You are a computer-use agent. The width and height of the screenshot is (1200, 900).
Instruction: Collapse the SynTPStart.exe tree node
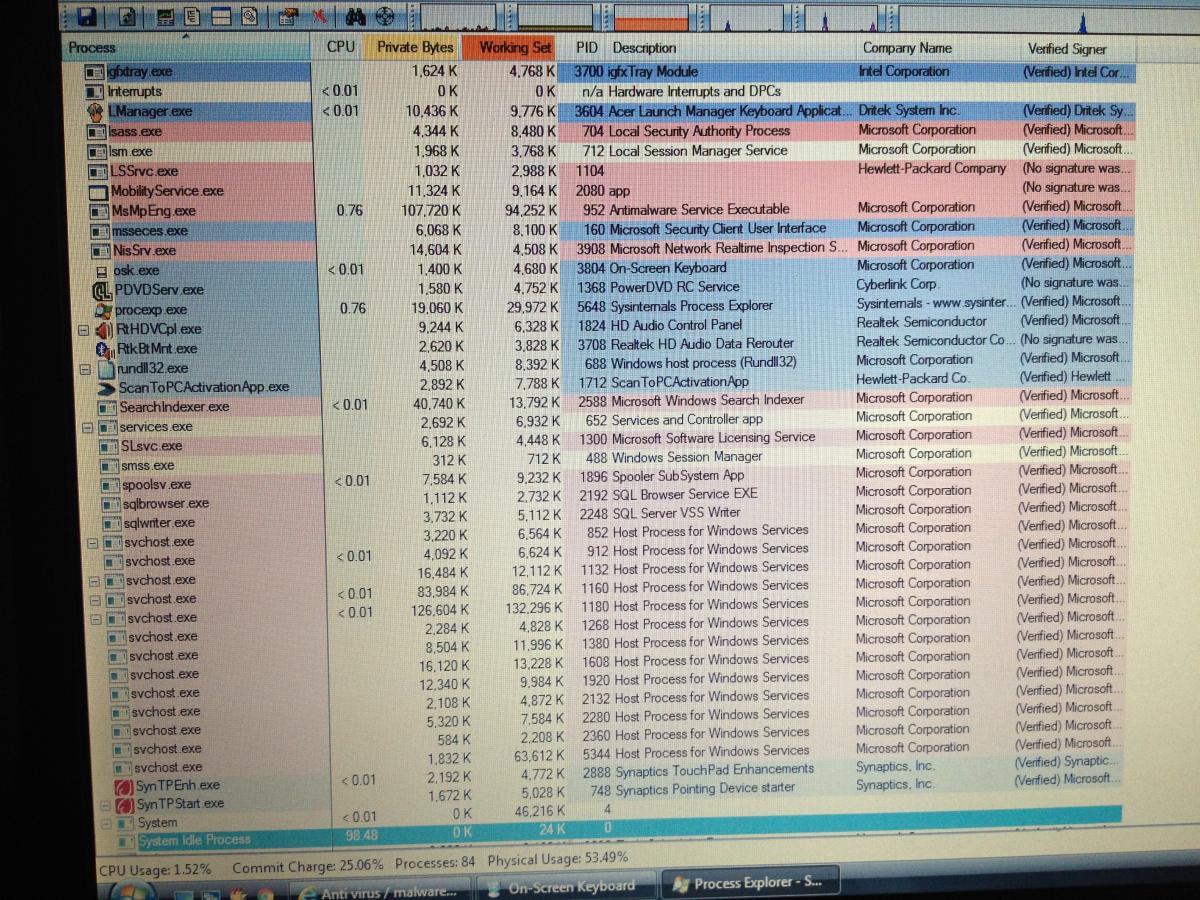coord(106,804)
